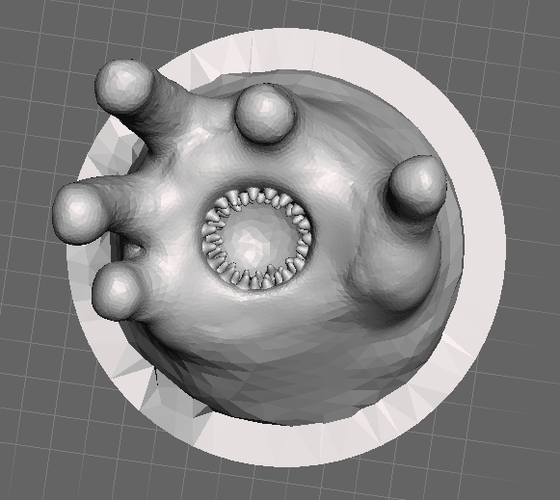Click the toothed circular mouth's center
Image resolution: width=560 pixels, height=500 pixels.
tap(255, 239)
